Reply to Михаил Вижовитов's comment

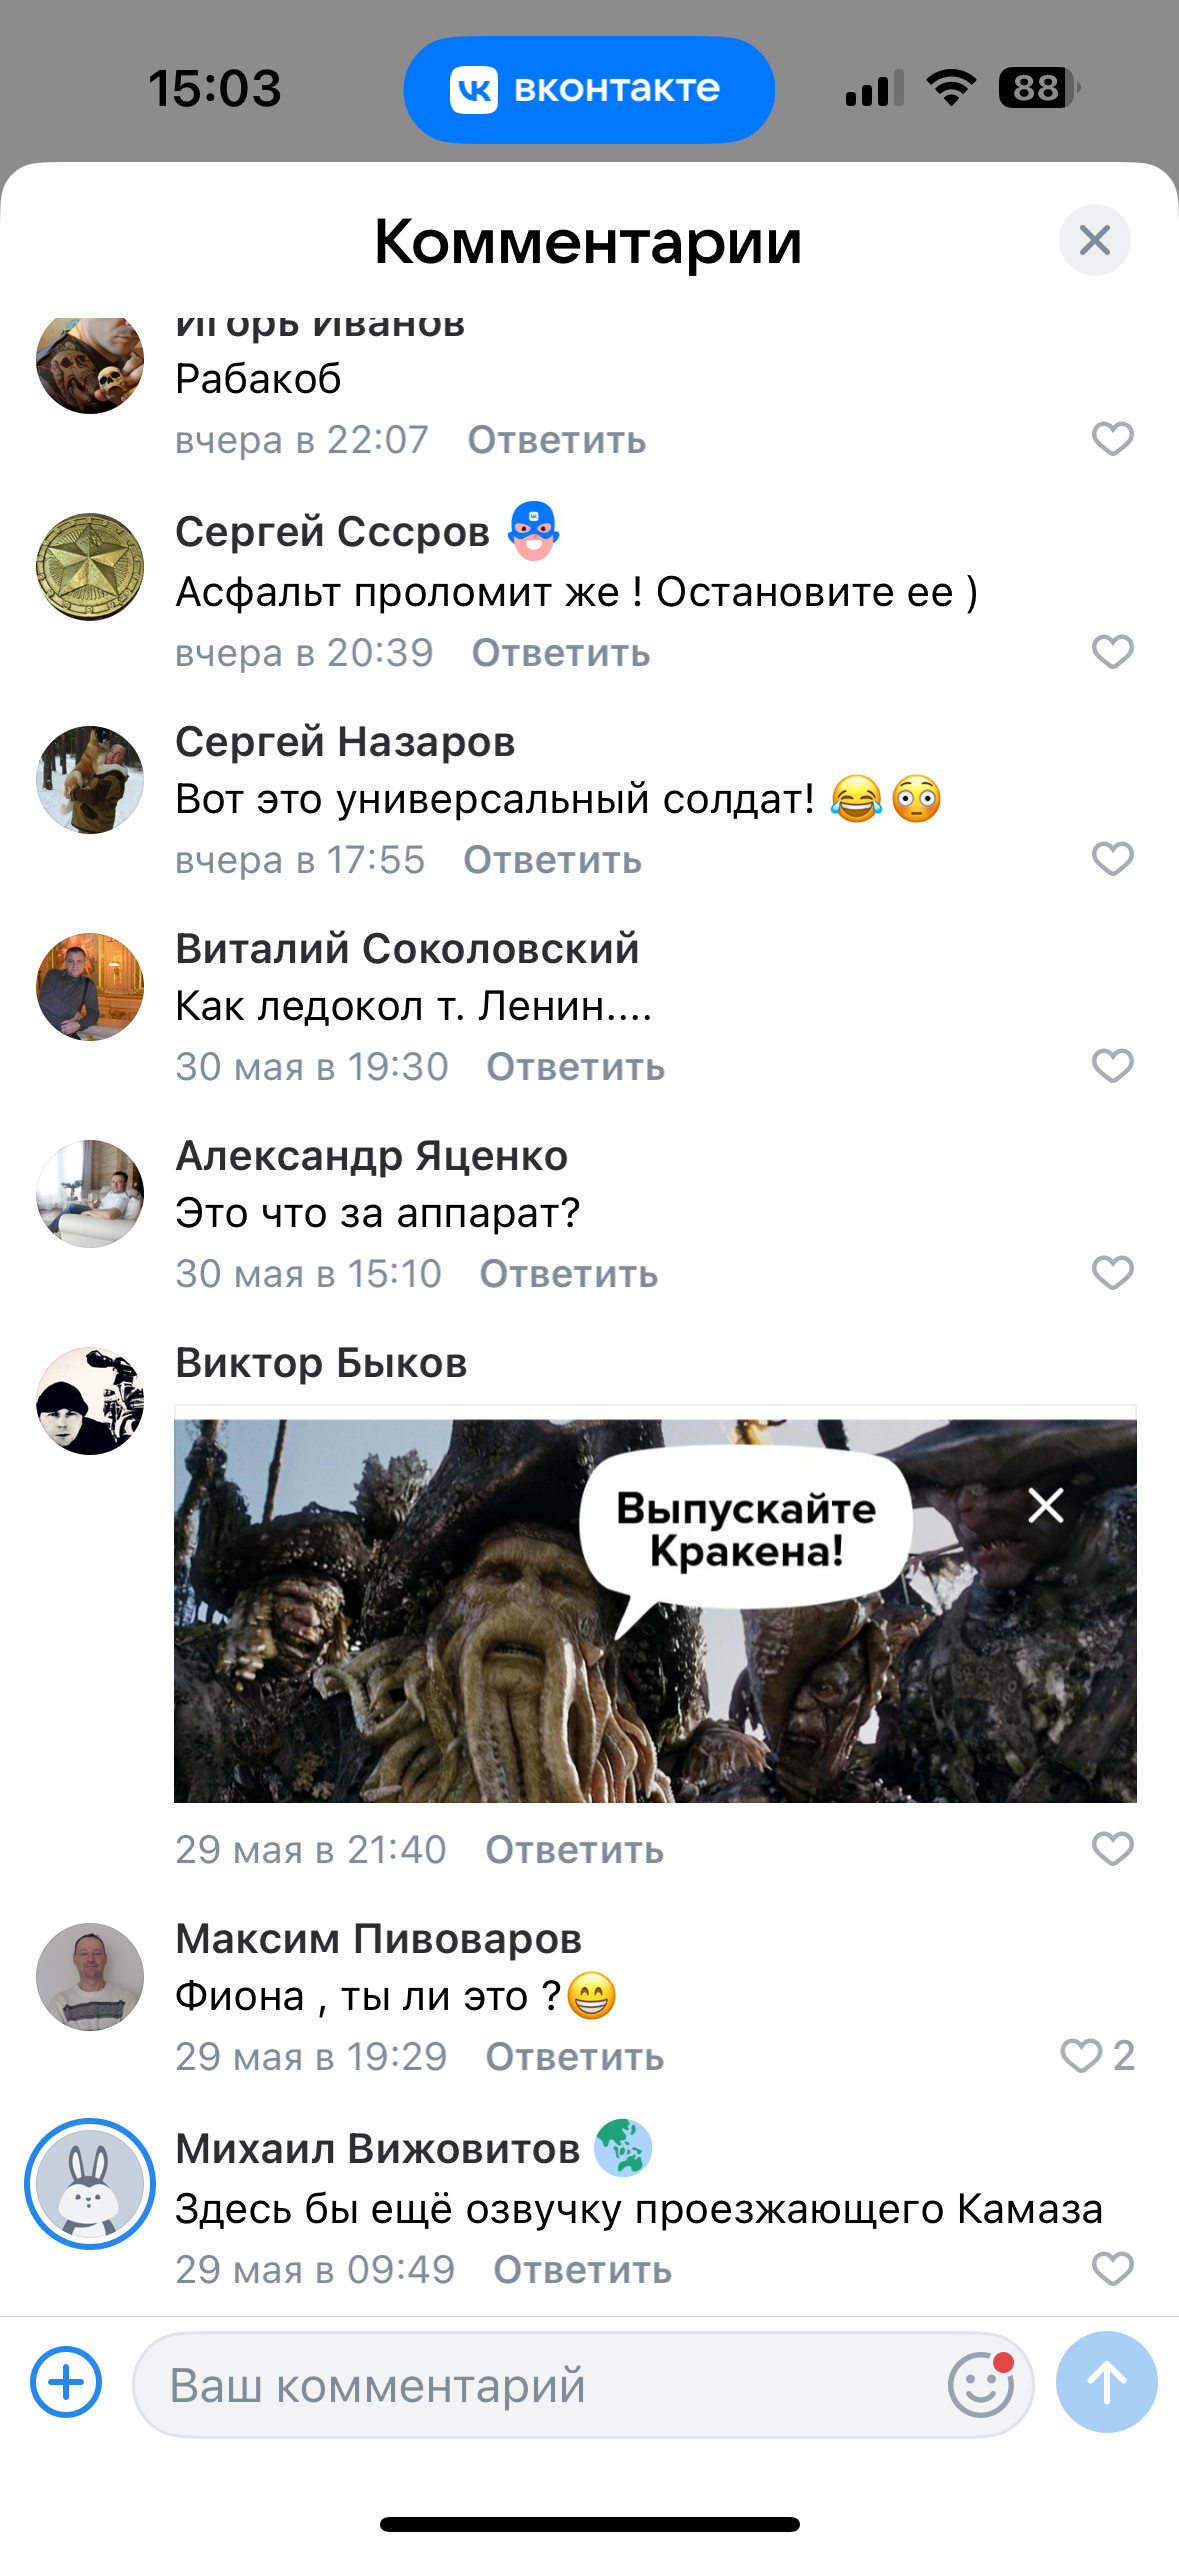pos(583,2270)
